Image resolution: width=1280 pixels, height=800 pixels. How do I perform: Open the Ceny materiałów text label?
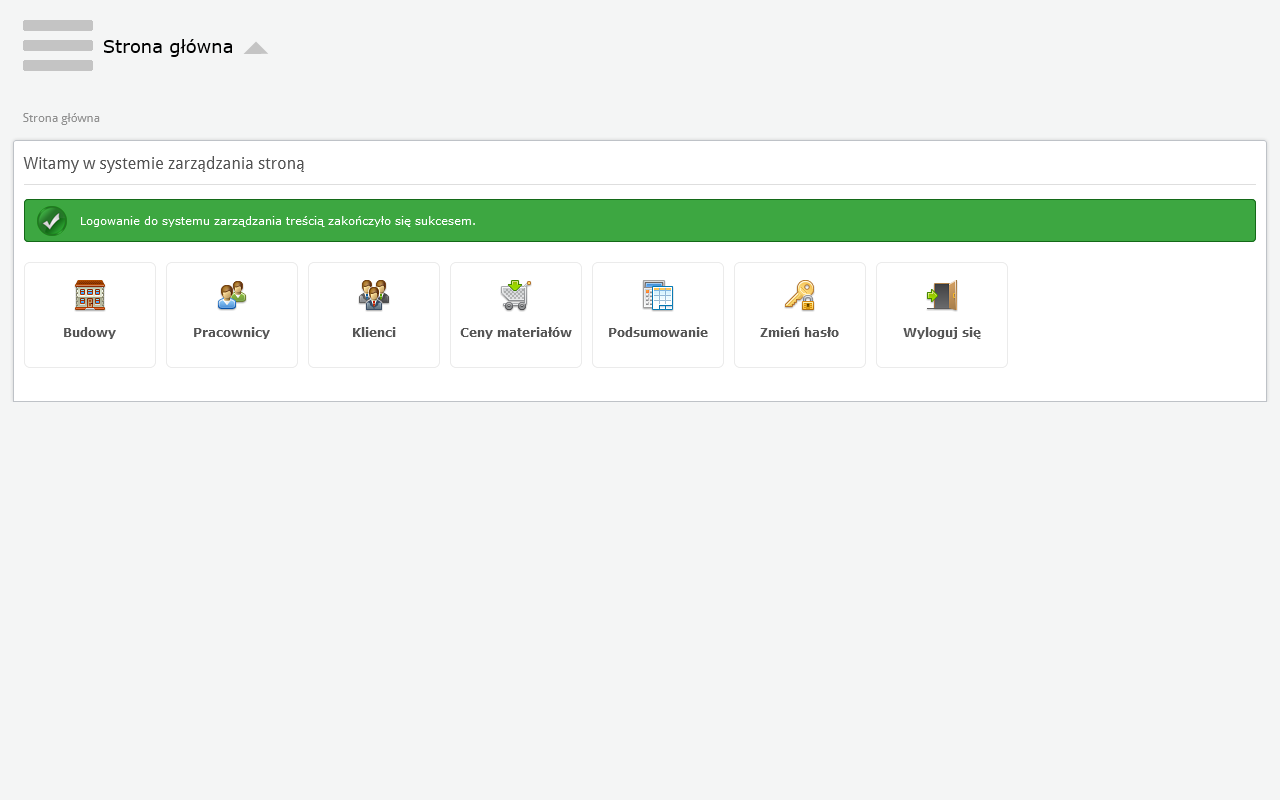(516, 333)
